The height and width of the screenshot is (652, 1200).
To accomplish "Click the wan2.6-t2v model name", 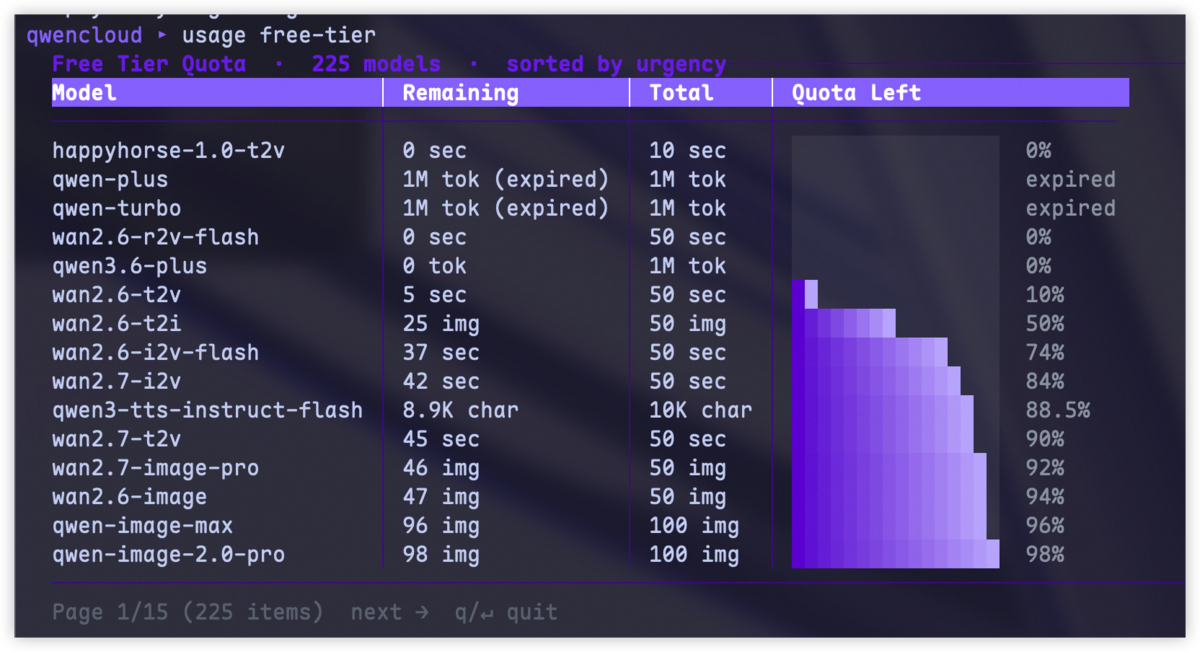I will point(117,296).
